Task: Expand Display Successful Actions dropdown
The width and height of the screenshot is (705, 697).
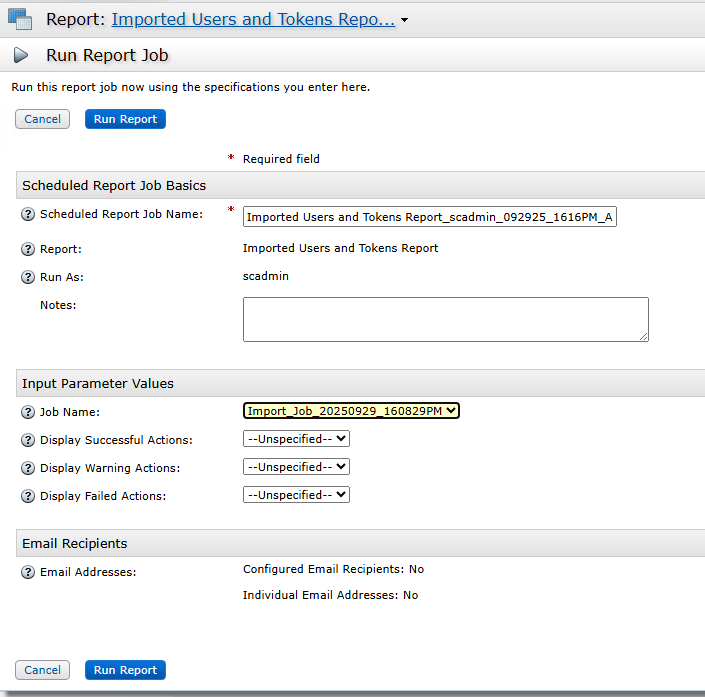Action: (x=296, y=438)
